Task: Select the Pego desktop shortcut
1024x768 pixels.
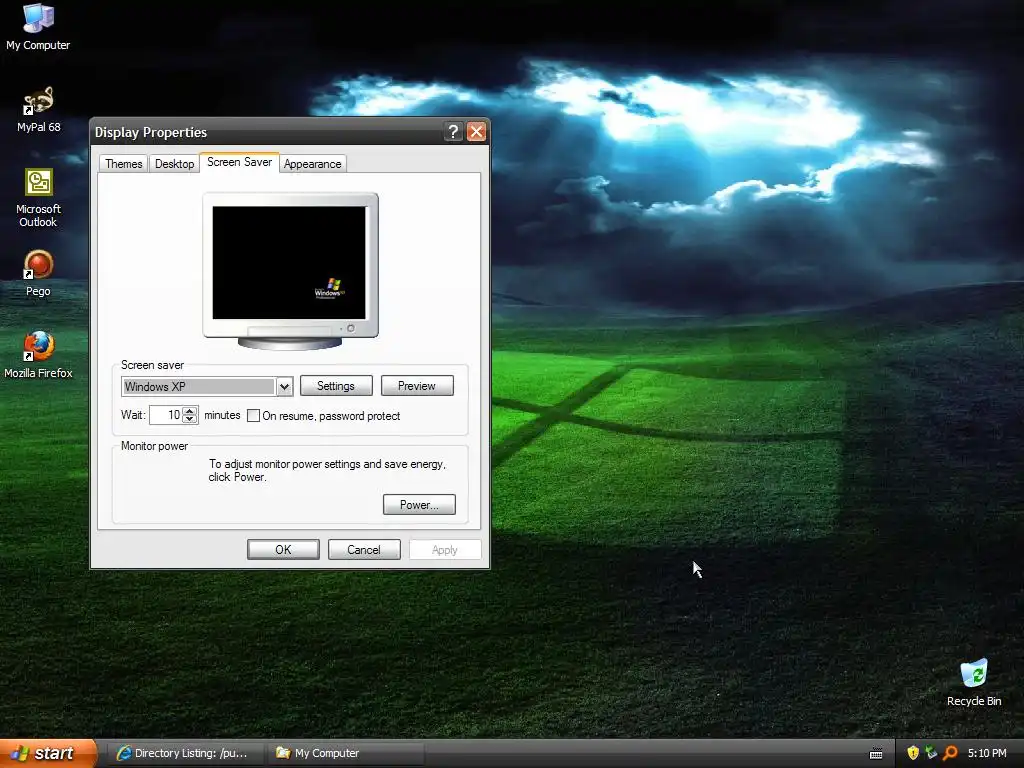Action: tap(38, 273)
